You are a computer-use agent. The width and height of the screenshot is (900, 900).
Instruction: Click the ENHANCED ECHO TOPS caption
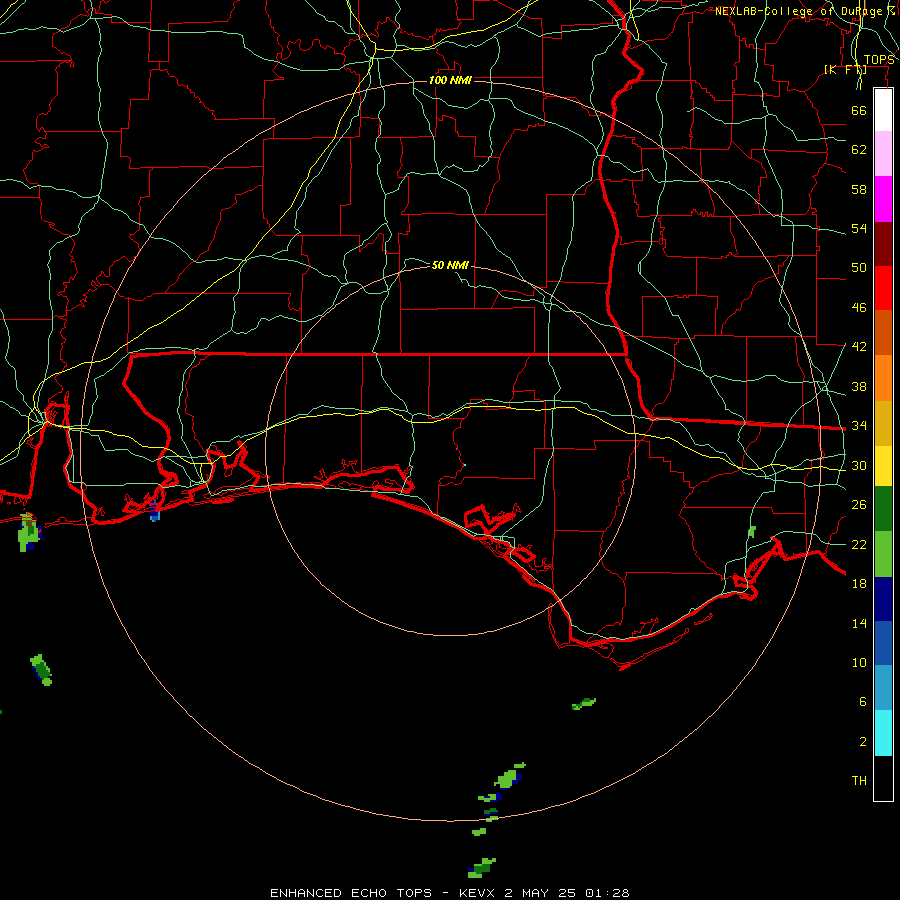point(351,893)
